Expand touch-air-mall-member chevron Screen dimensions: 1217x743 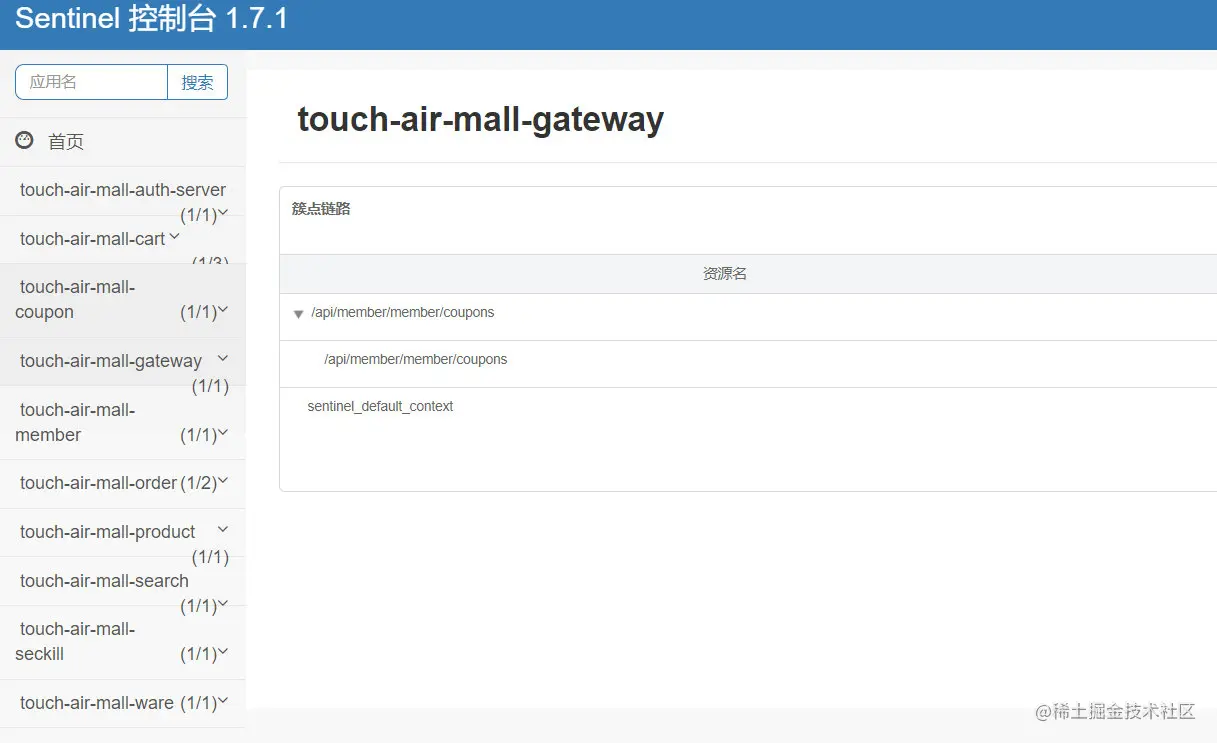point(223,432)
